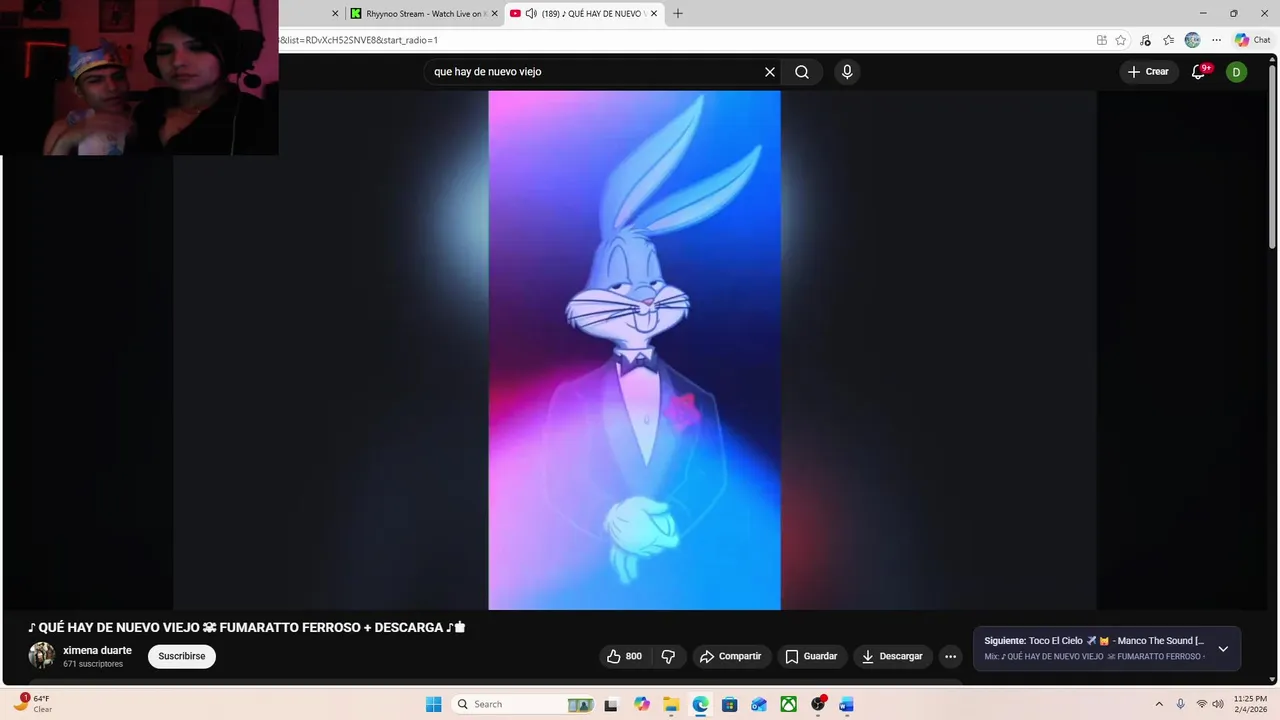This screenshot has width=1280, height=720.
Task: Show hidden system tray icons chevron
Action: [x=1159, y=704]
